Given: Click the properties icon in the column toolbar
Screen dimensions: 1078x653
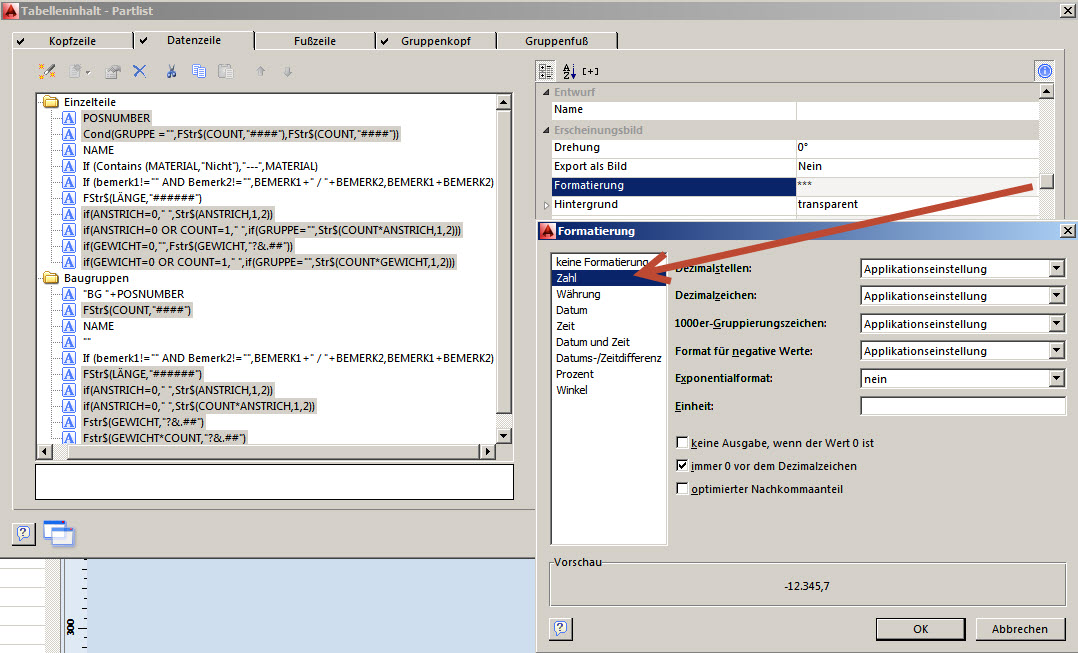Looking at the screenshot, I should (113, 71).
